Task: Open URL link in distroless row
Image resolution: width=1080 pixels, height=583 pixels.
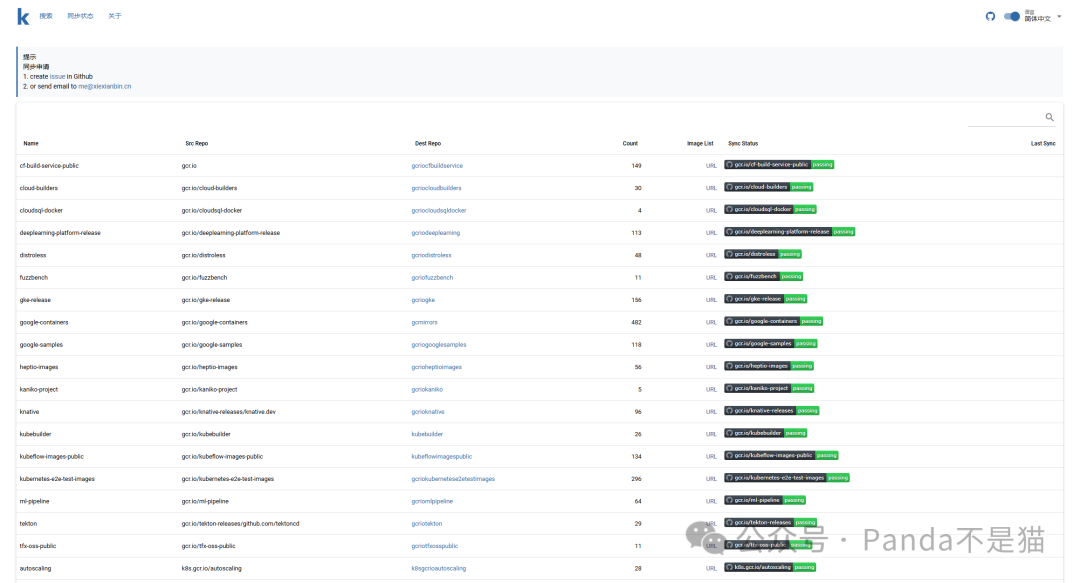Action: click(x=711, y=255)
